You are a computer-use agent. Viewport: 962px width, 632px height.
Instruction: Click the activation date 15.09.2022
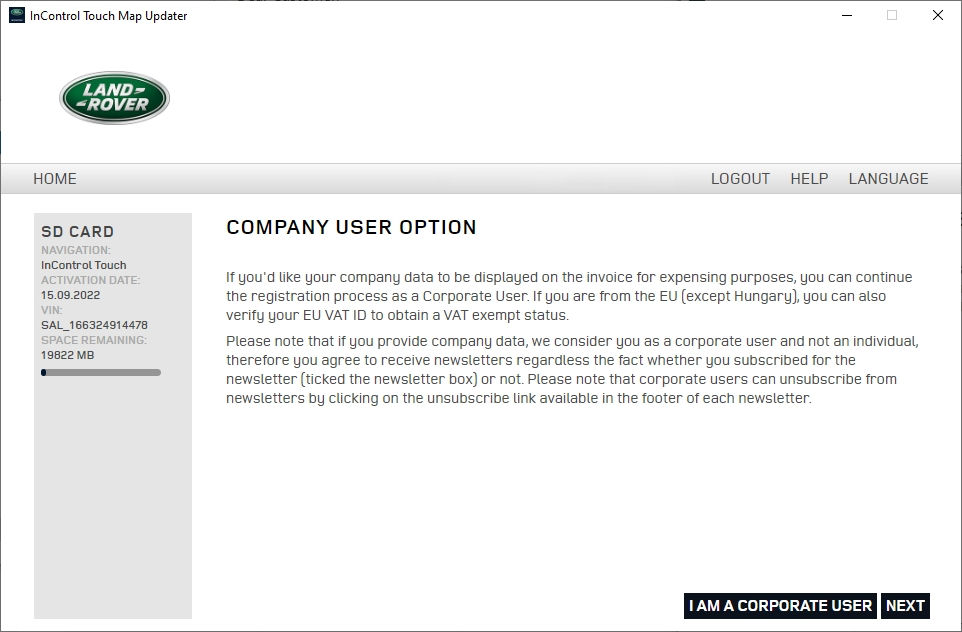point(70,295)
